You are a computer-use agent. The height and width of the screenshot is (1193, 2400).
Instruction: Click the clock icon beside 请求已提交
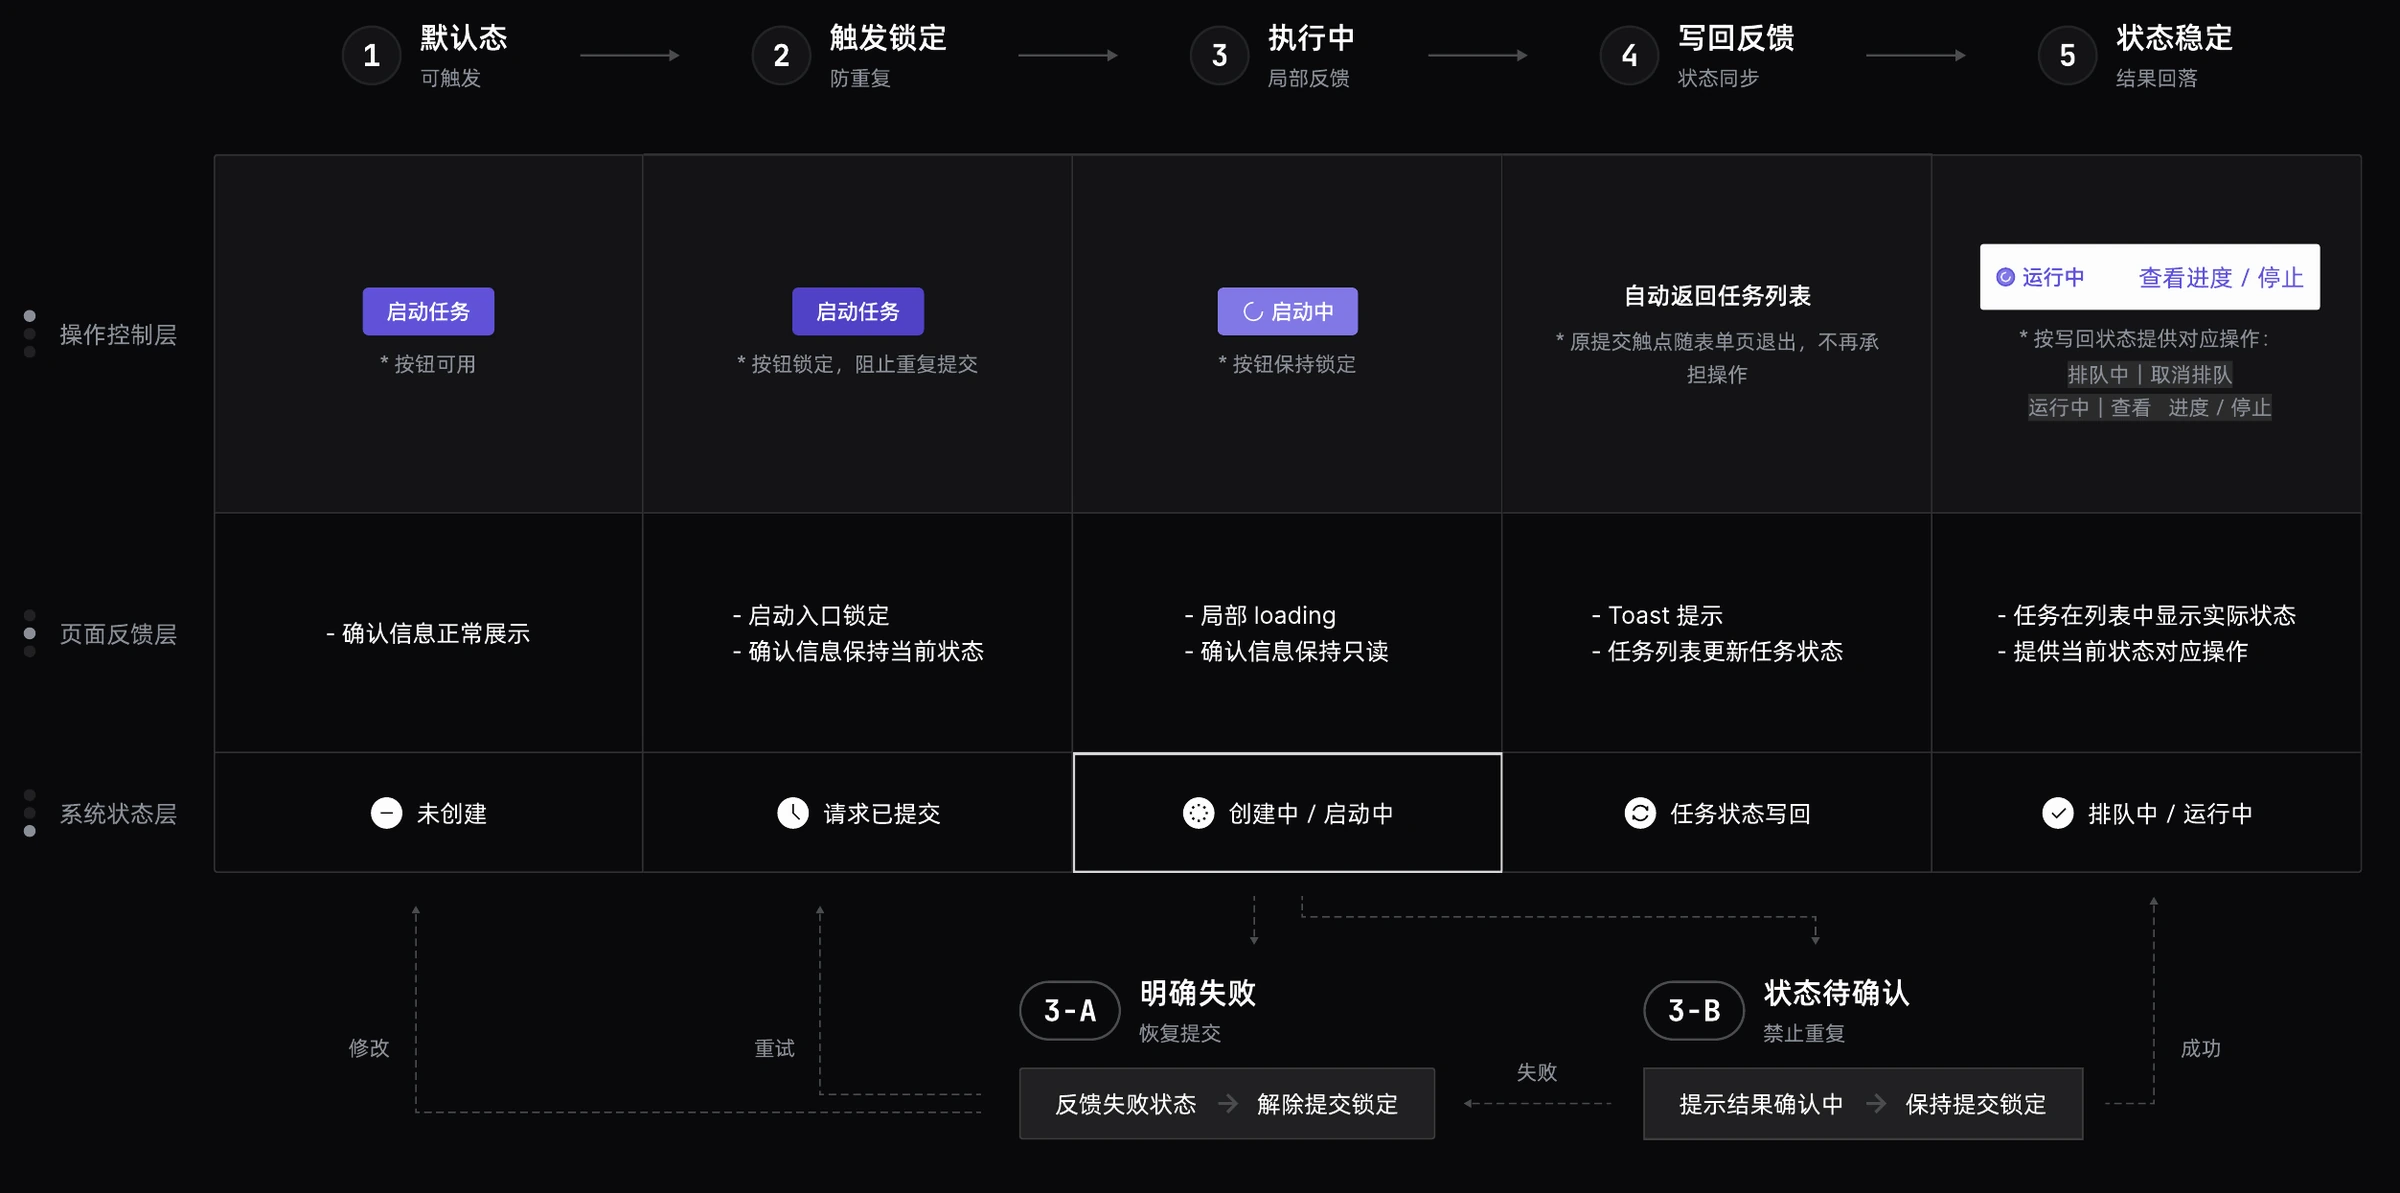coord(793,813)
